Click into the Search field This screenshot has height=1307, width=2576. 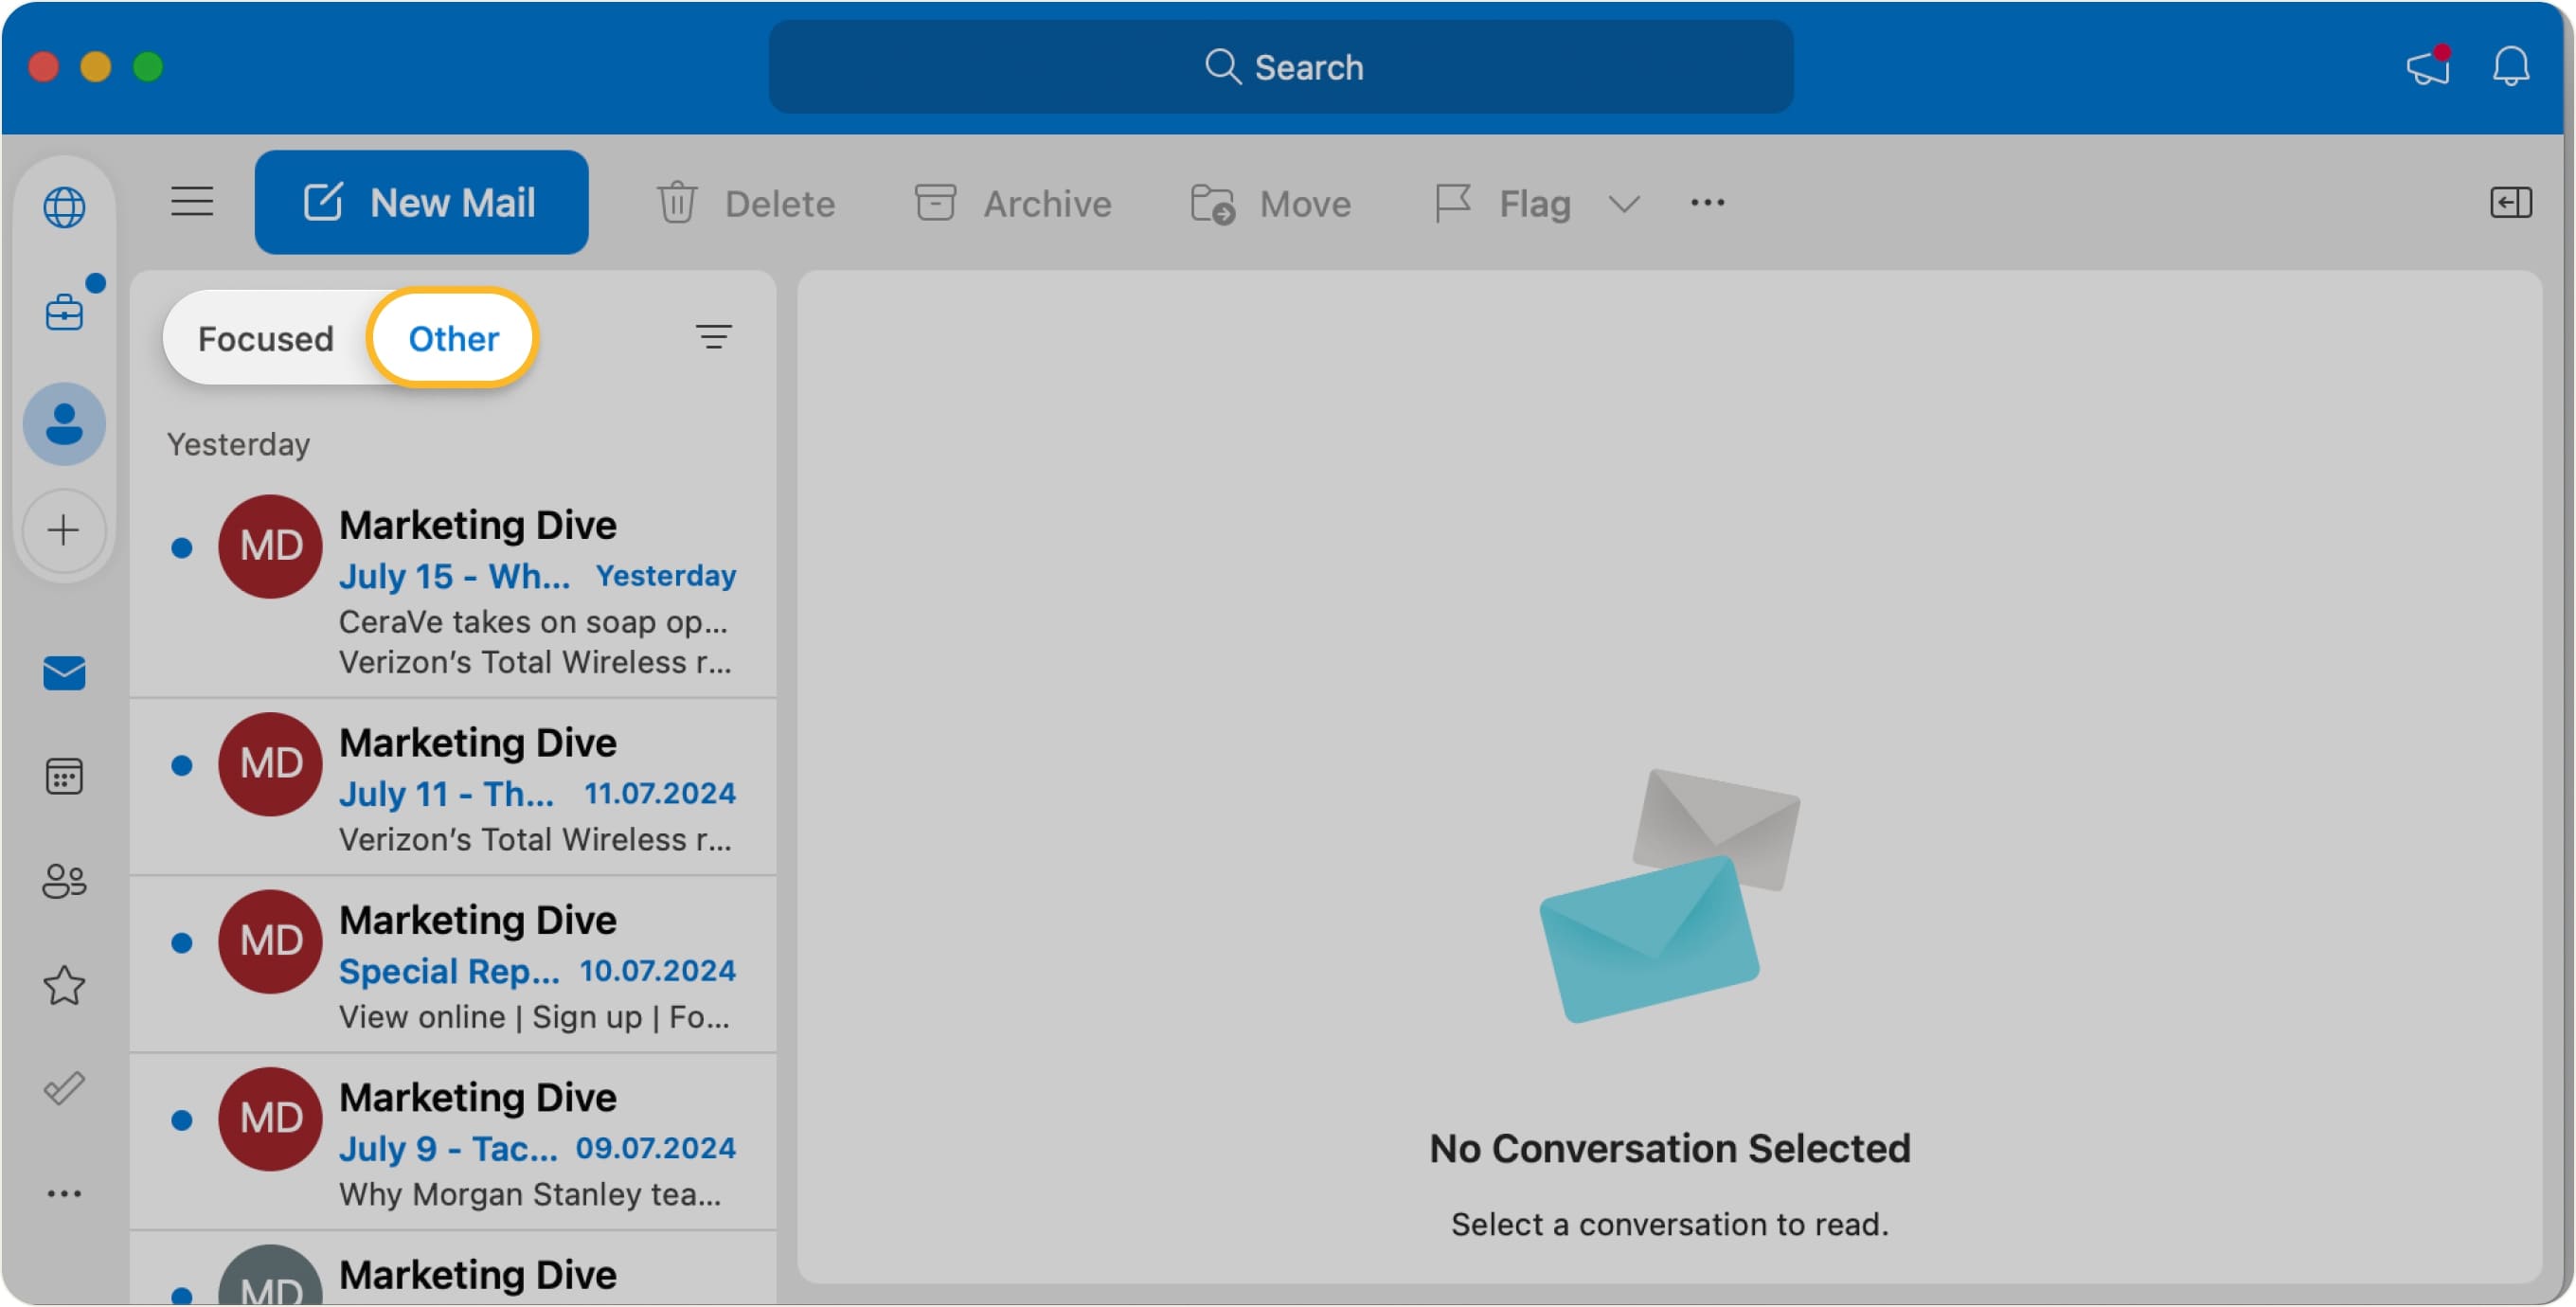point(1281,67)
